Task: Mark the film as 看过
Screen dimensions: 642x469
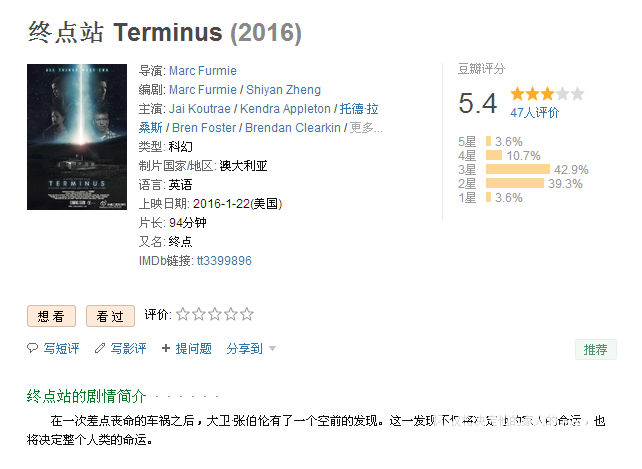Action: point(110,316)
